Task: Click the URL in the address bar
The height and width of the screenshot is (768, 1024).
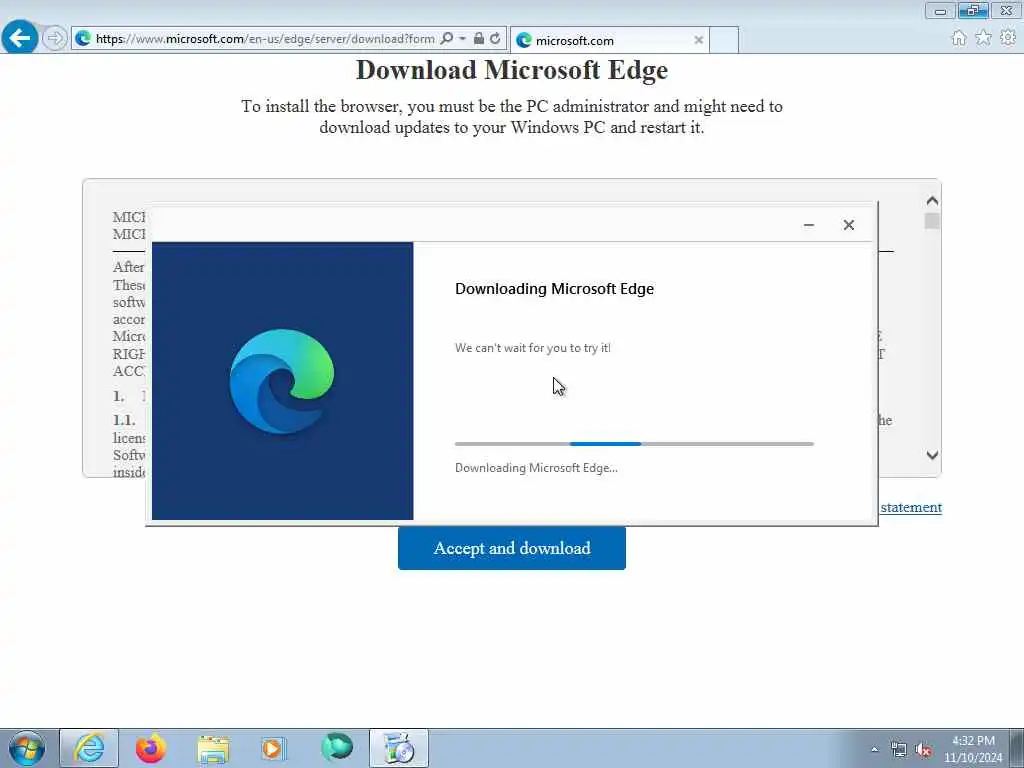Action: click(264, 39)
